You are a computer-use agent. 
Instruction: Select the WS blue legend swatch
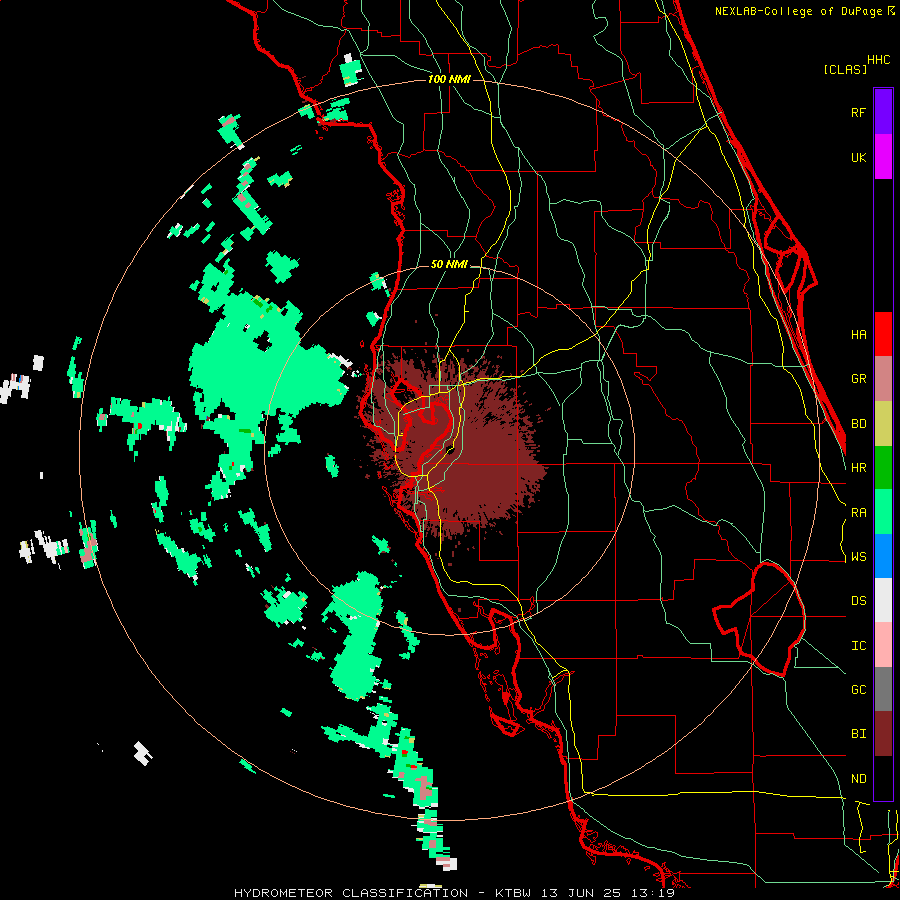[x=883, y=556]
